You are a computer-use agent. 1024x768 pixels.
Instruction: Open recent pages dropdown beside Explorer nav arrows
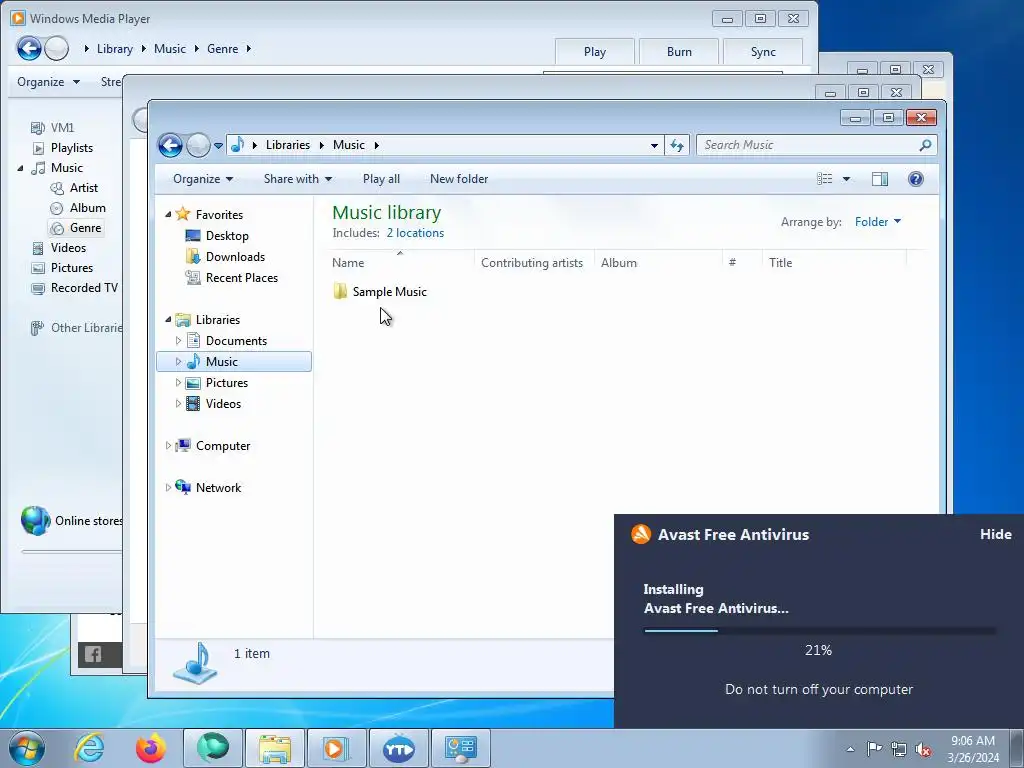tap(218, 146)
